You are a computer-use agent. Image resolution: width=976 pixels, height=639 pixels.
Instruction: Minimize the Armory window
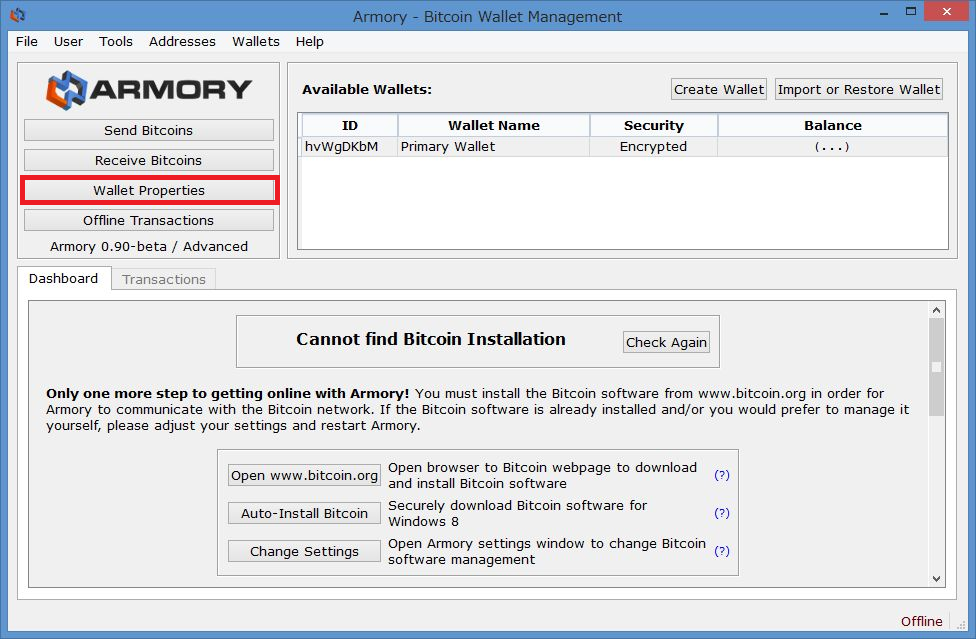click(884, 12)
